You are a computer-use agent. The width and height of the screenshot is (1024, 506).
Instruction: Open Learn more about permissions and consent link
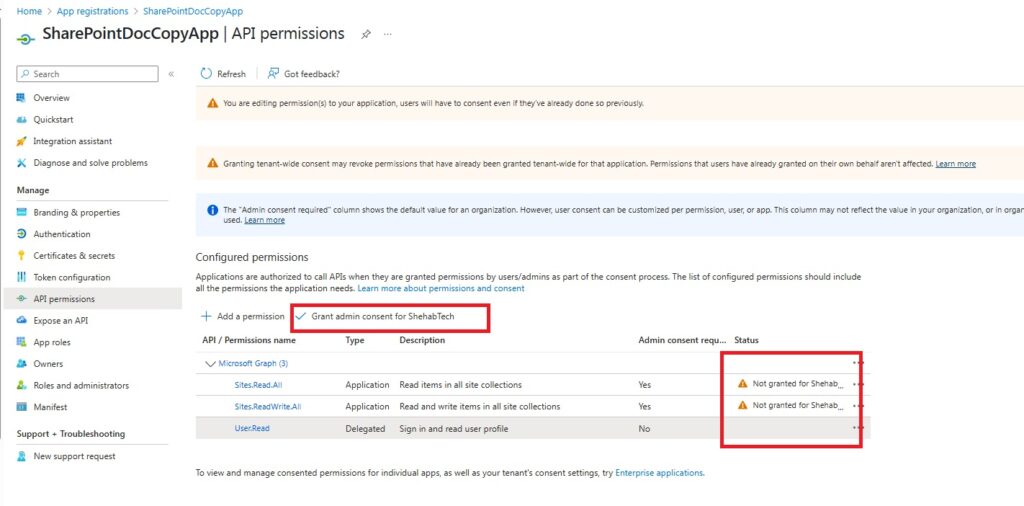pyautogui.click(x=441, y=288)
